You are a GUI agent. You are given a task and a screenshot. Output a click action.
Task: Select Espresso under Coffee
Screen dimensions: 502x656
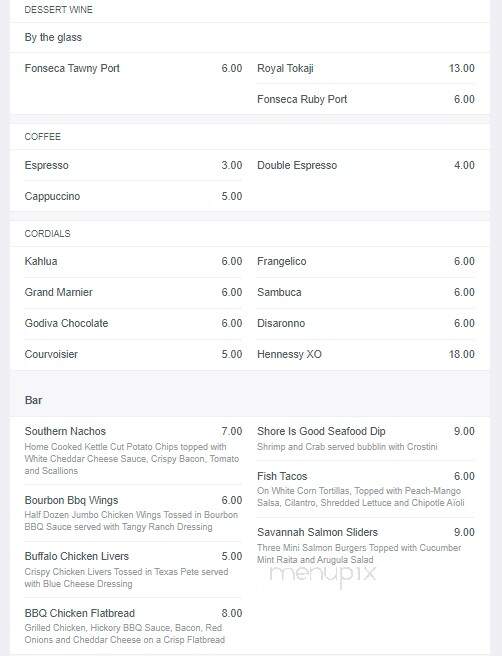click(x=46, y=165)
